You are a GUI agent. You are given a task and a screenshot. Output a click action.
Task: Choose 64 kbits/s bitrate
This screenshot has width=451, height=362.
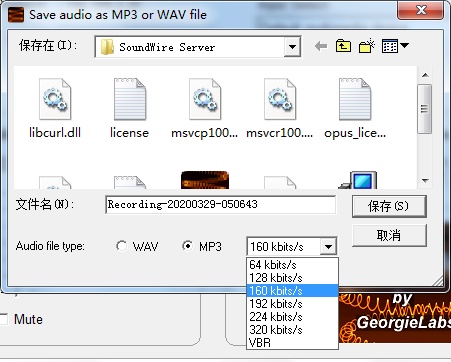pyautogui.click(x=292, y=265)
